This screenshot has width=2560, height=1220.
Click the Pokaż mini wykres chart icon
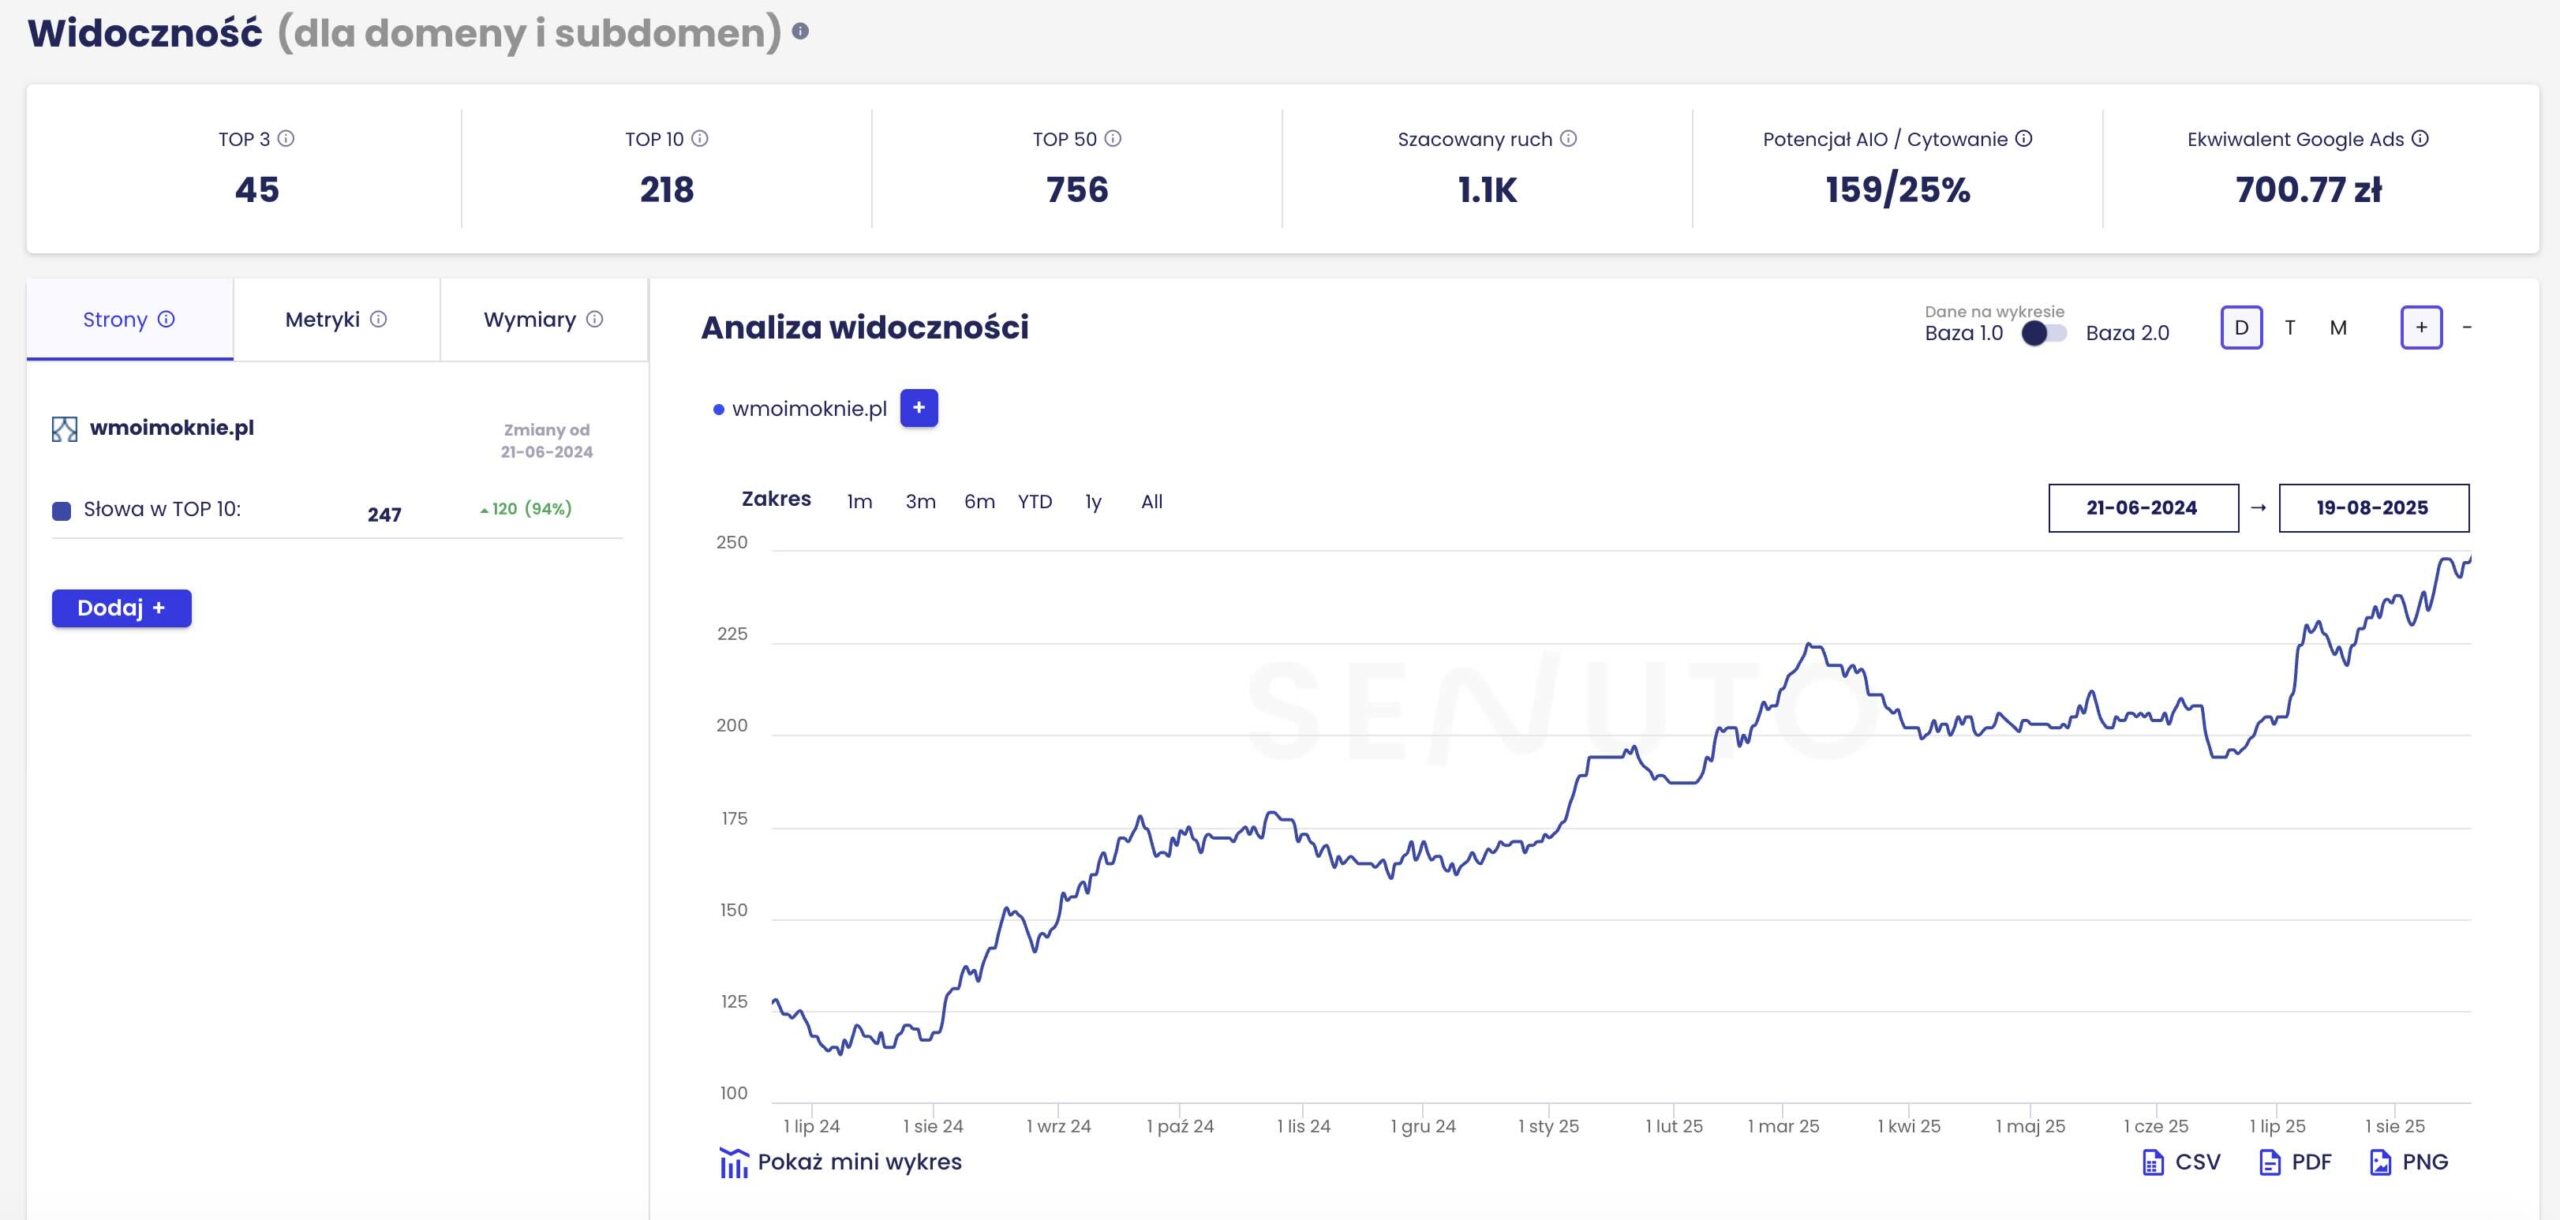734,1162
